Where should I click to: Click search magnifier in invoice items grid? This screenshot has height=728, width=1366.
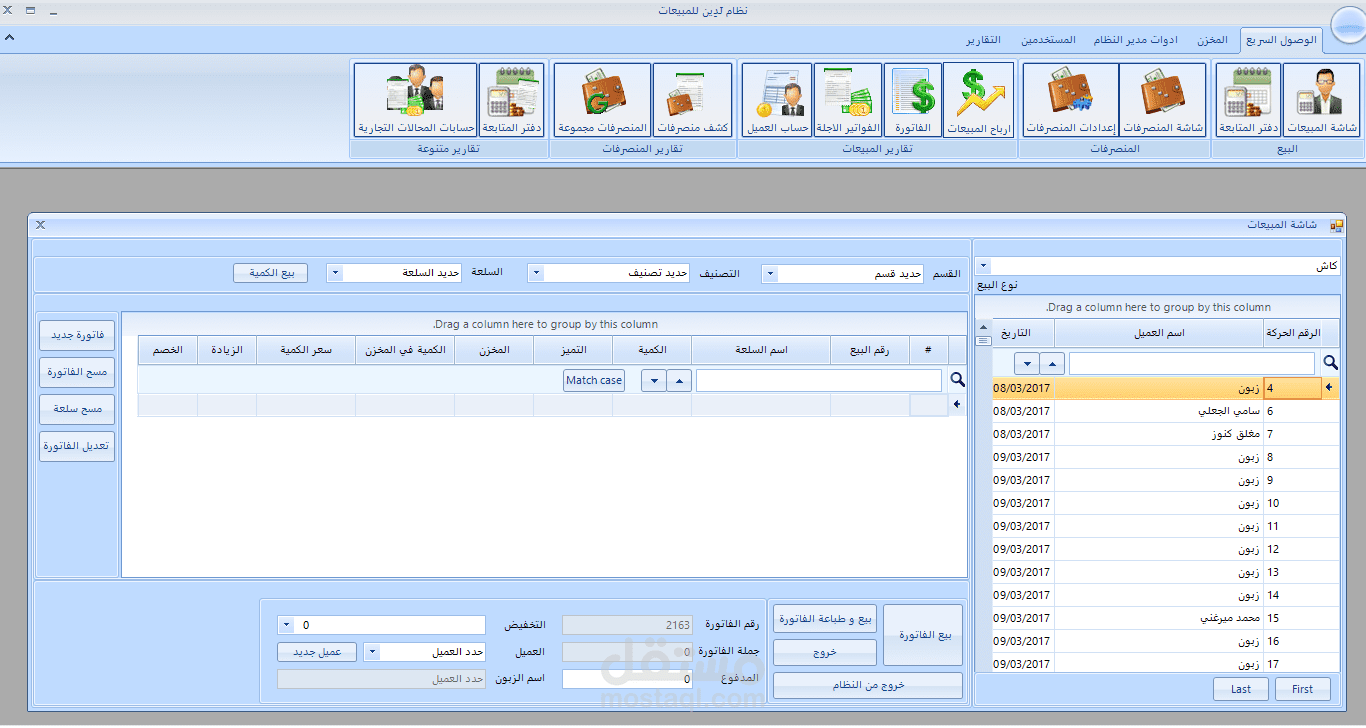point(957,380)
